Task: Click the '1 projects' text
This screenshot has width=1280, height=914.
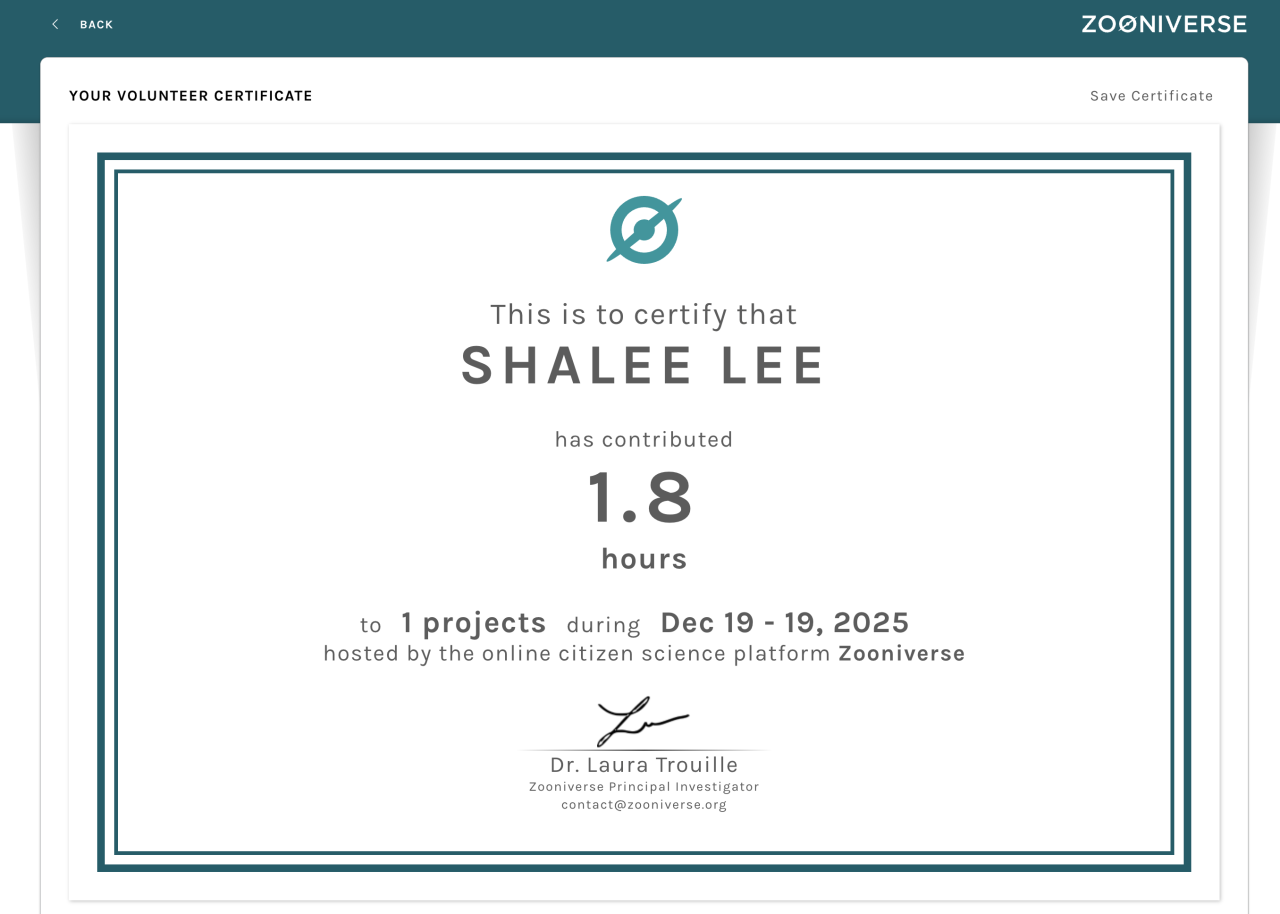Action: tap(474, 623)
